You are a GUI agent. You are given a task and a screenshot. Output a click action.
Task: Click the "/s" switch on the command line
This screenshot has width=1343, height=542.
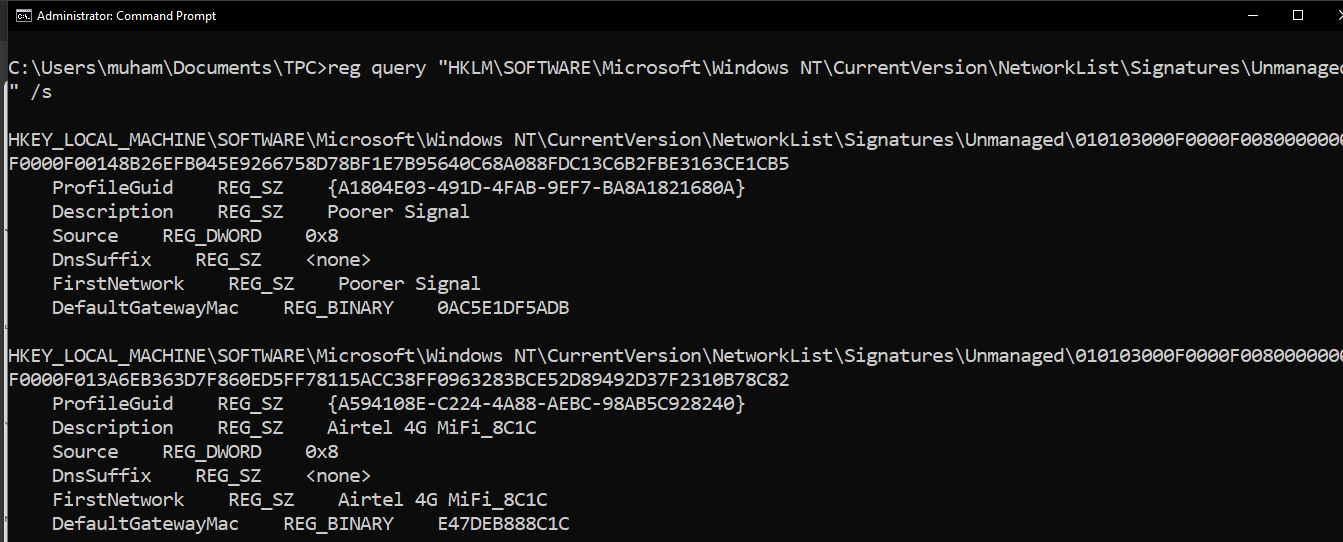tap(40, 92)
